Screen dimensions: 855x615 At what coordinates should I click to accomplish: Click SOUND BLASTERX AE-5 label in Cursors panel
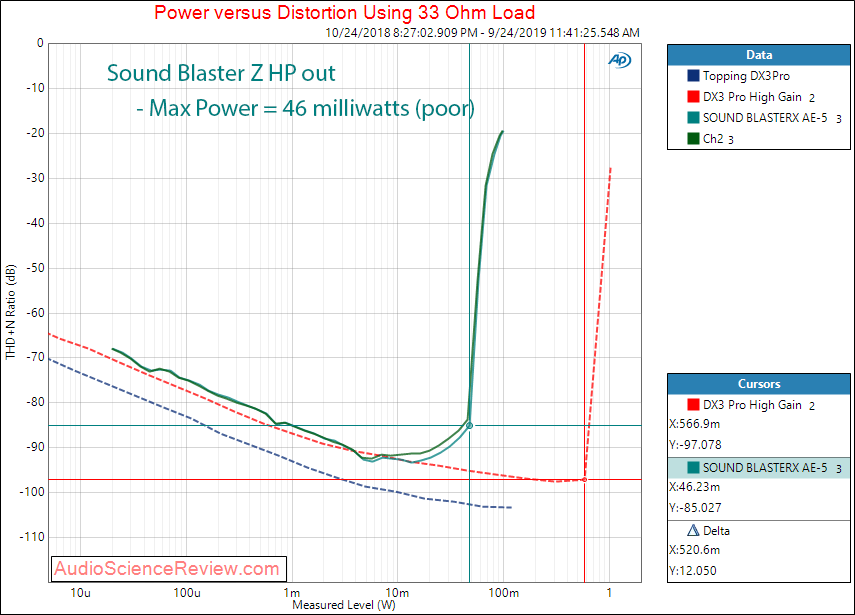coord(764,467)
